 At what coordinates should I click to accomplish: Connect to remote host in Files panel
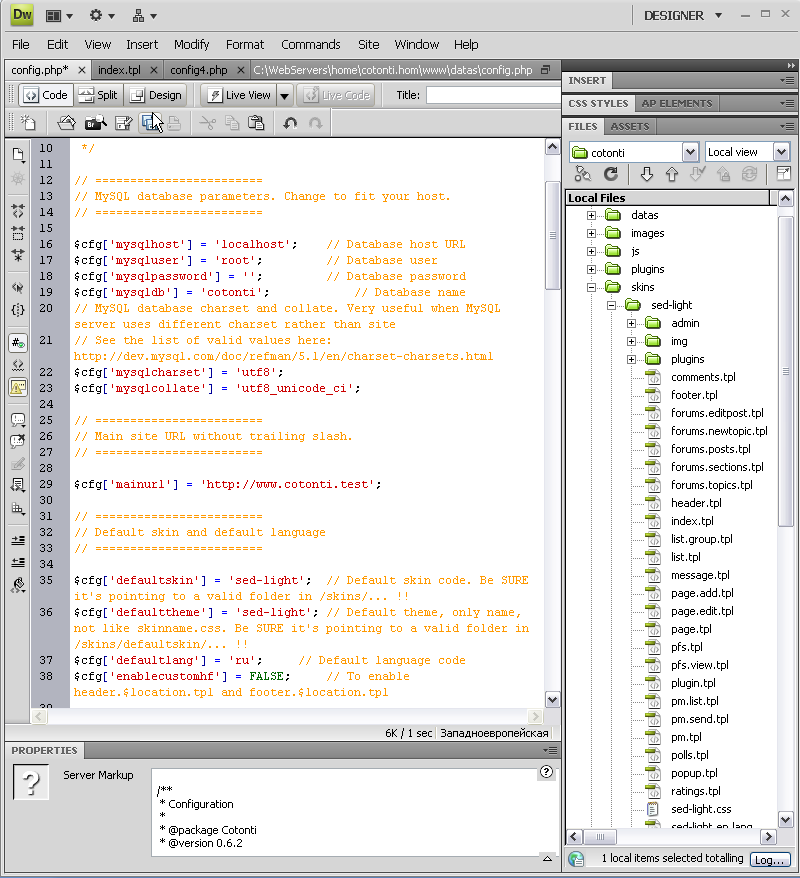point(582,174)
